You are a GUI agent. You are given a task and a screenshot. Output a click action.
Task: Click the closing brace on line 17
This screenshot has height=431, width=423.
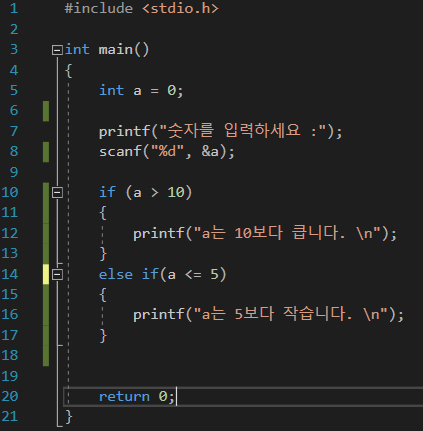[x=103, y=335]
